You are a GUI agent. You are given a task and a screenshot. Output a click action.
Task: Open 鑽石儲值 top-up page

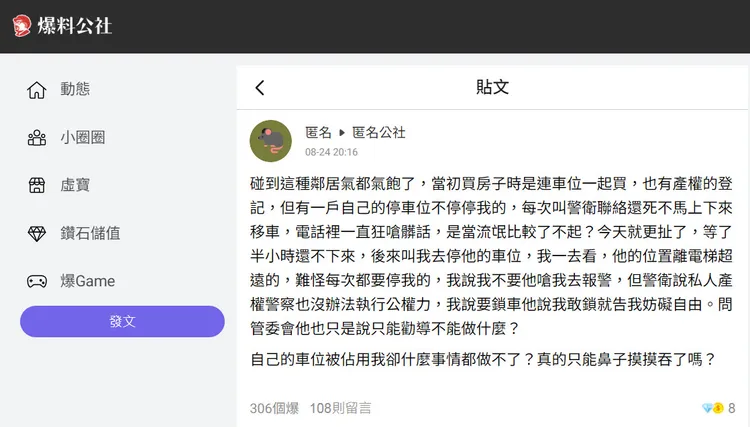90,233
